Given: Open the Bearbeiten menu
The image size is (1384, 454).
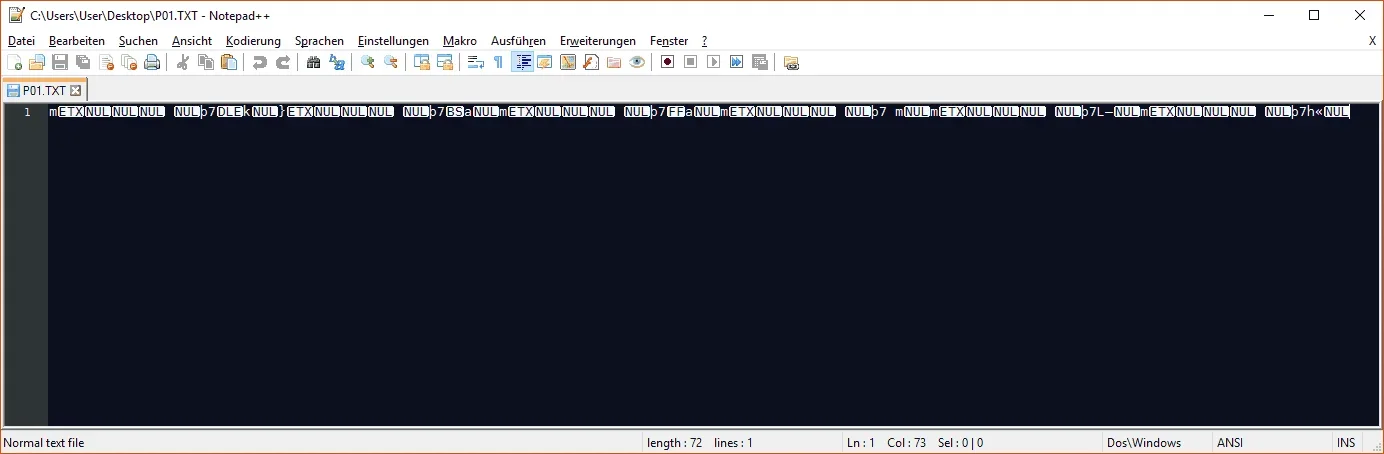Looking at the screenshot, I should tap(77, 41).
